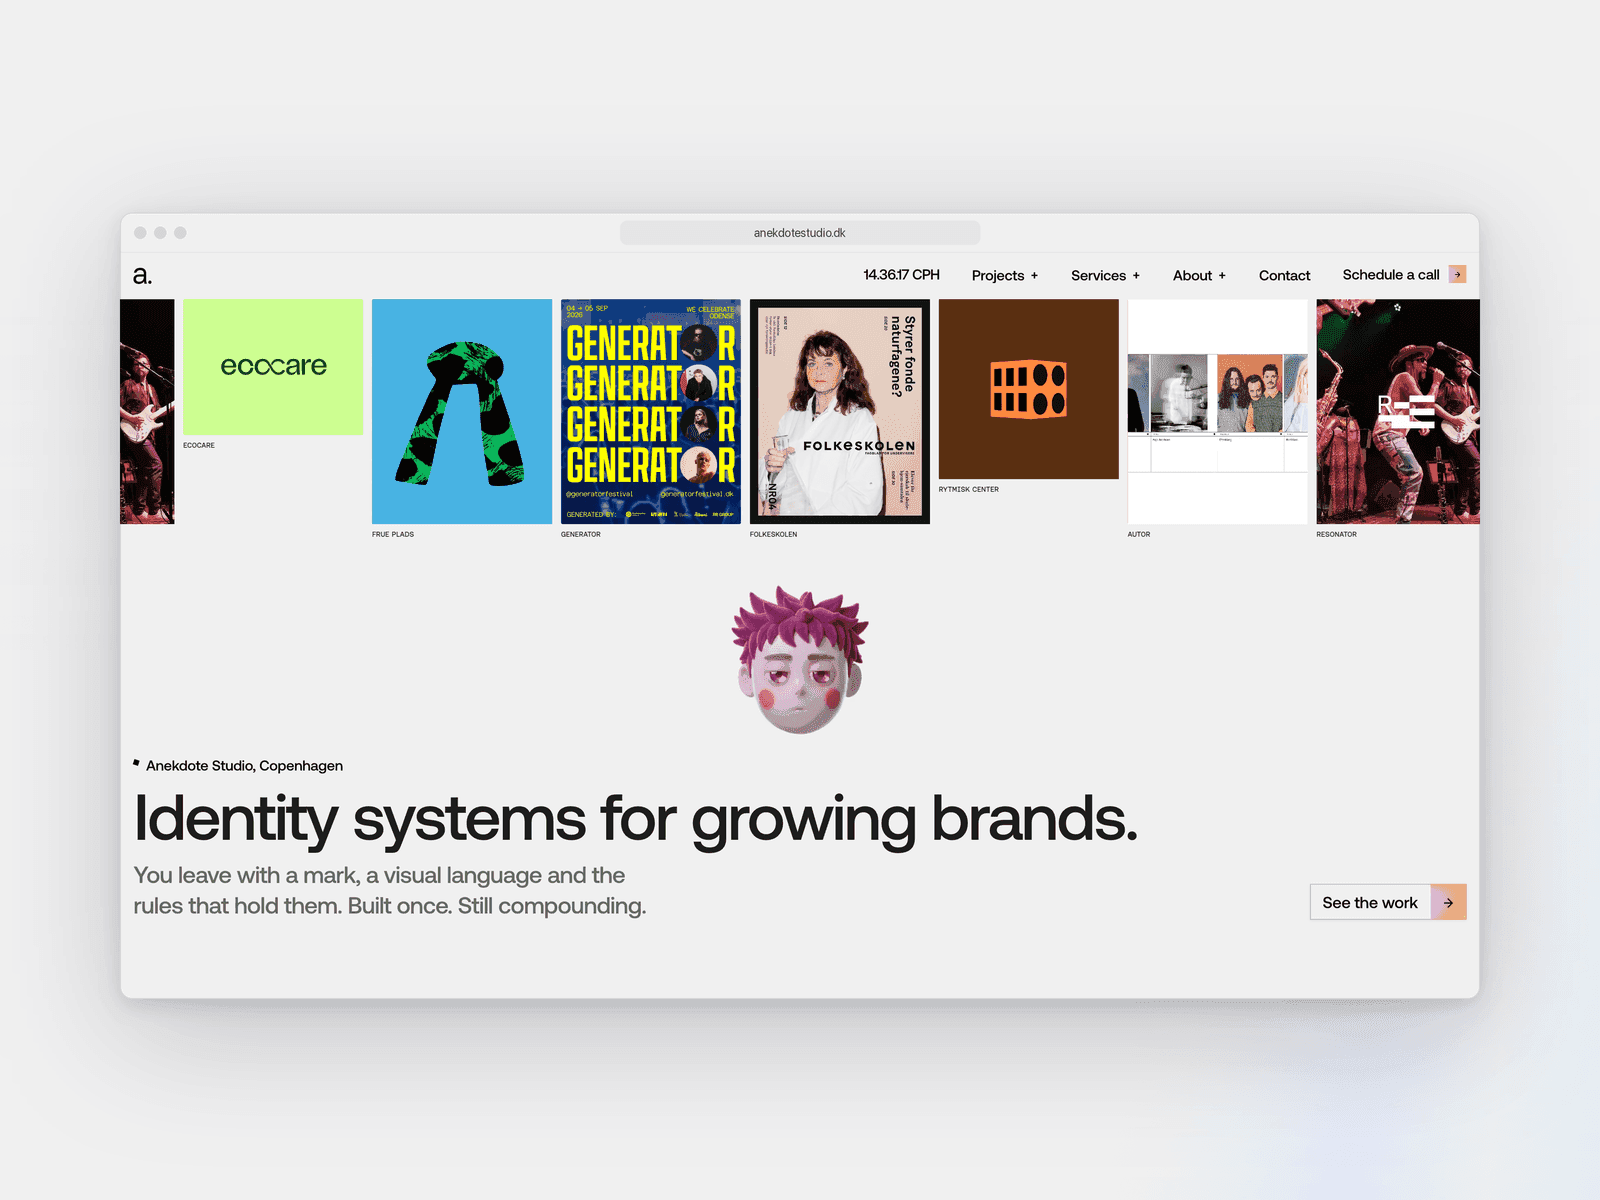
Task: Click the FOLKESKOLEN caption below the cover
Action: coord(774,534)
